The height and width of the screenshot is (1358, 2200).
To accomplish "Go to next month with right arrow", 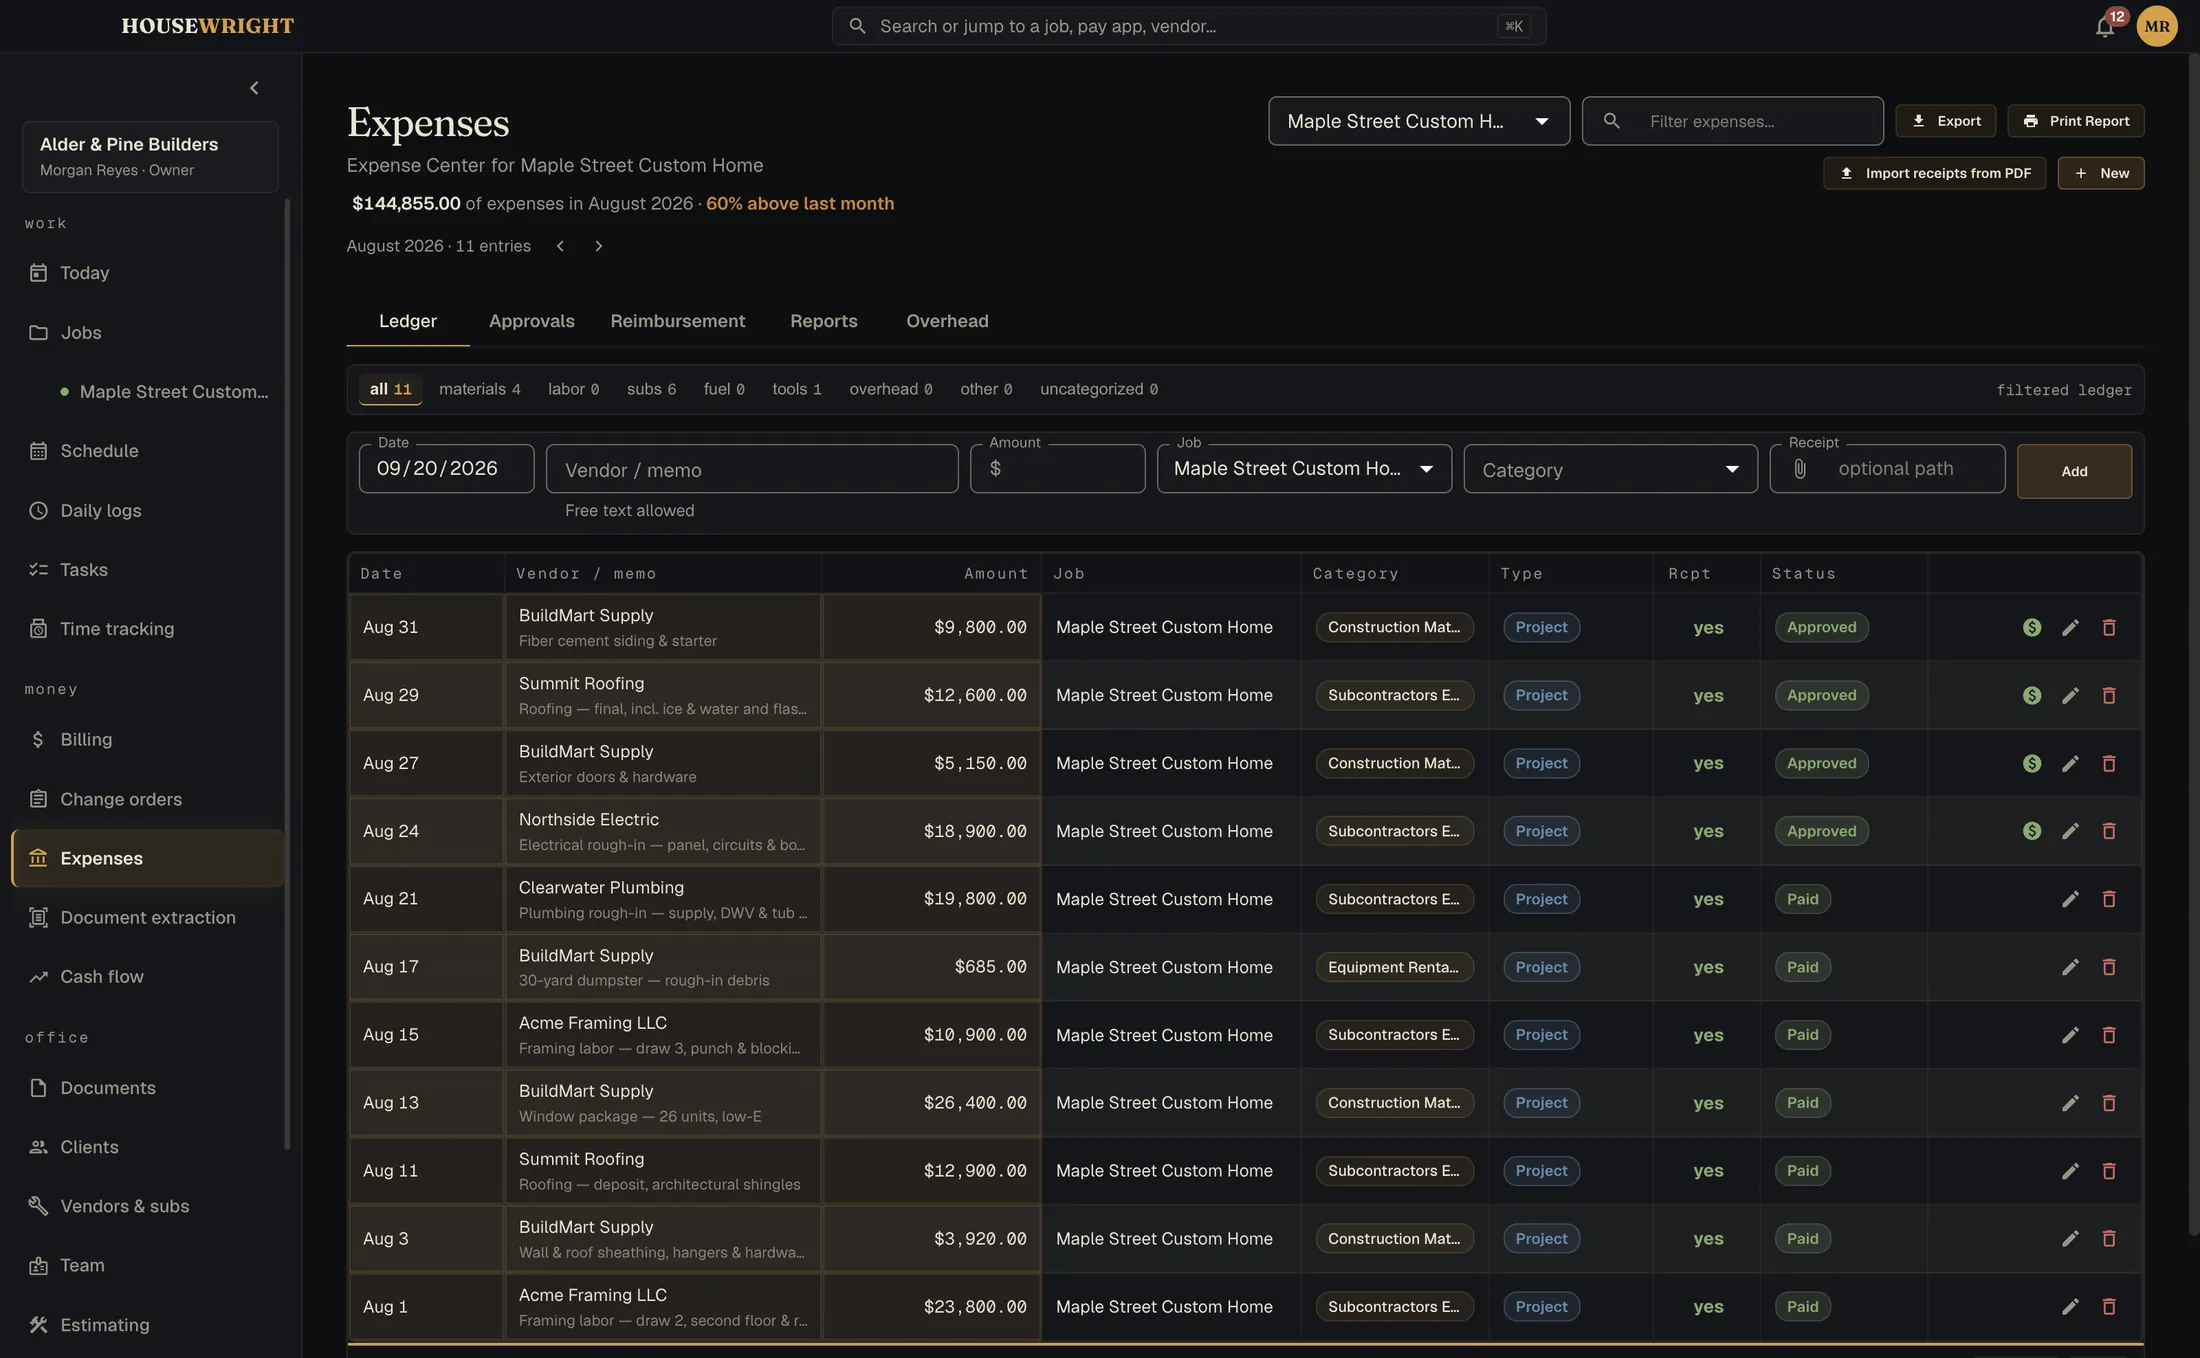I will point(598,246).
